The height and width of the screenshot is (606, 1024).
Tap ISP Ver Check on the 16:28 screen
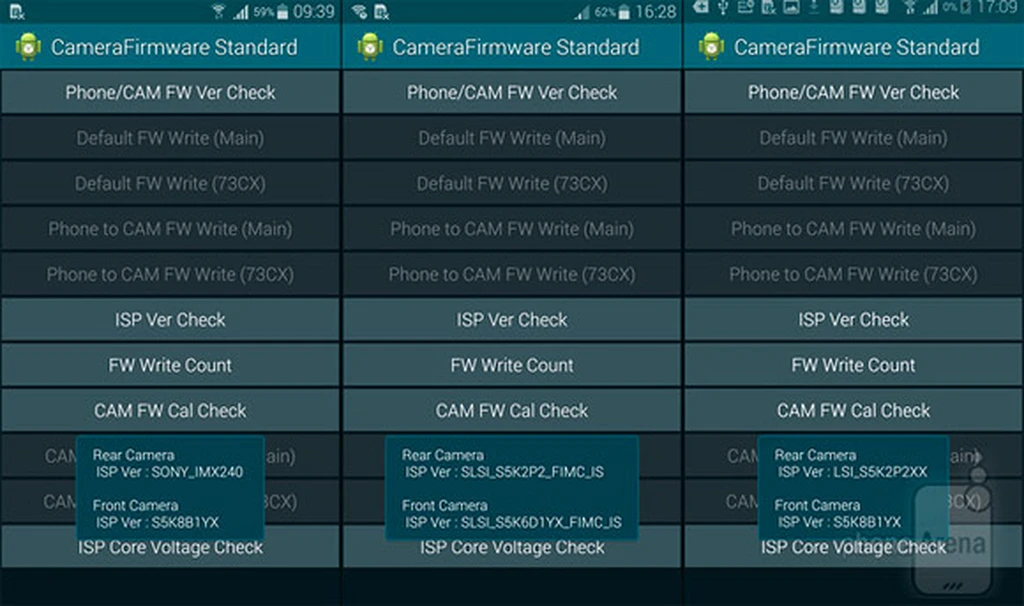(x=511, y=319)
